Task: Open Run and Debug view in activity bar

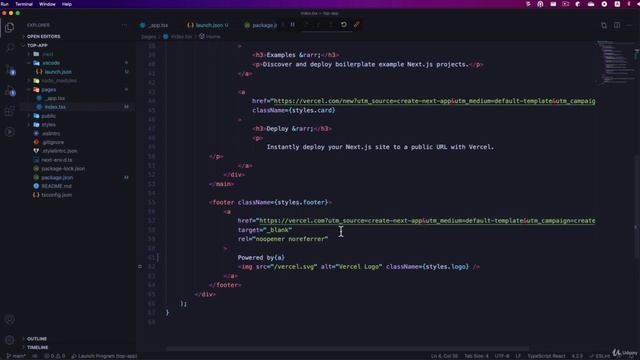Action: click(10, 91)
